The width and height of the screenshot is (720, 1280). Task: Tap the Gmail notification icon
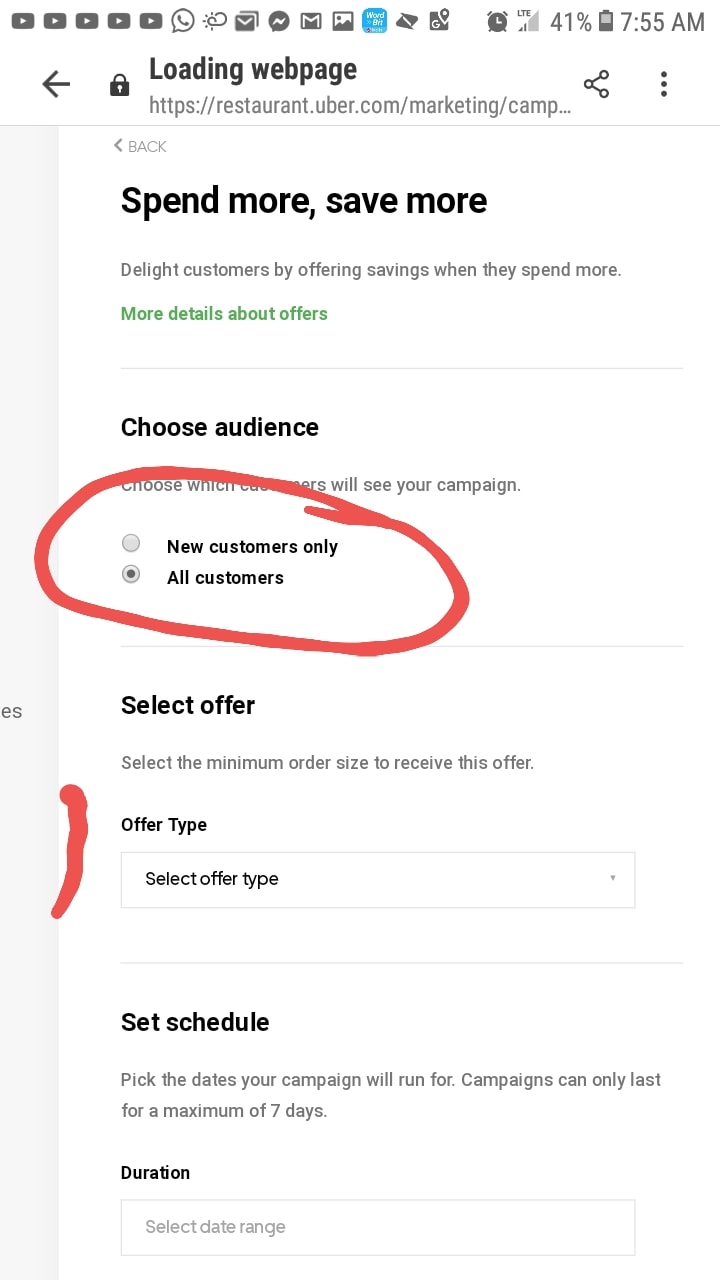[x=311, y=21]
